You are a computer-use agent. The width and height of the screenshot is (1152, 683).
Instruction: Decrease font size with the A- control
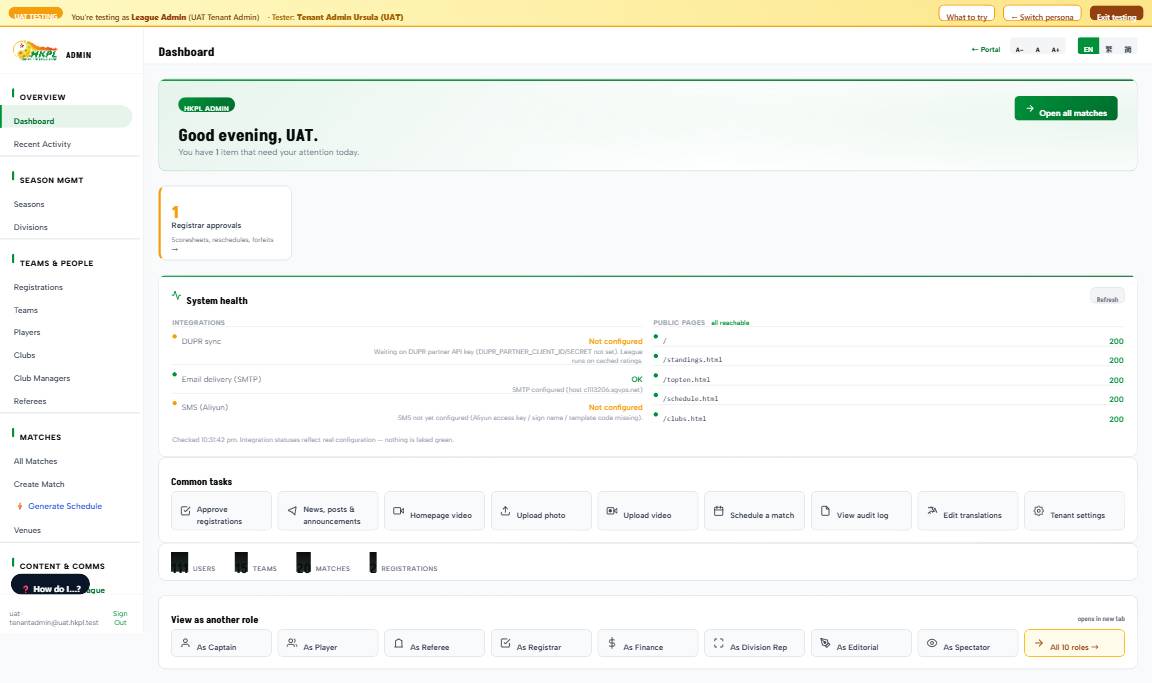pos(1019,49)
